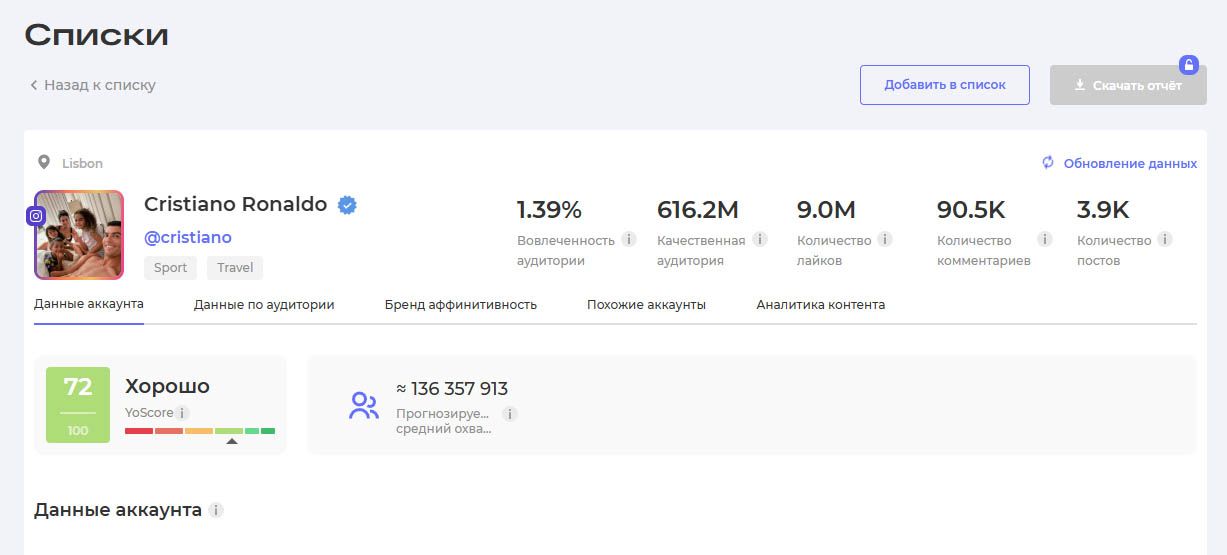Switch to Данные аккаунта tab
The image size is (1227, 555).
pyautogui.click(x=89, y=304)
